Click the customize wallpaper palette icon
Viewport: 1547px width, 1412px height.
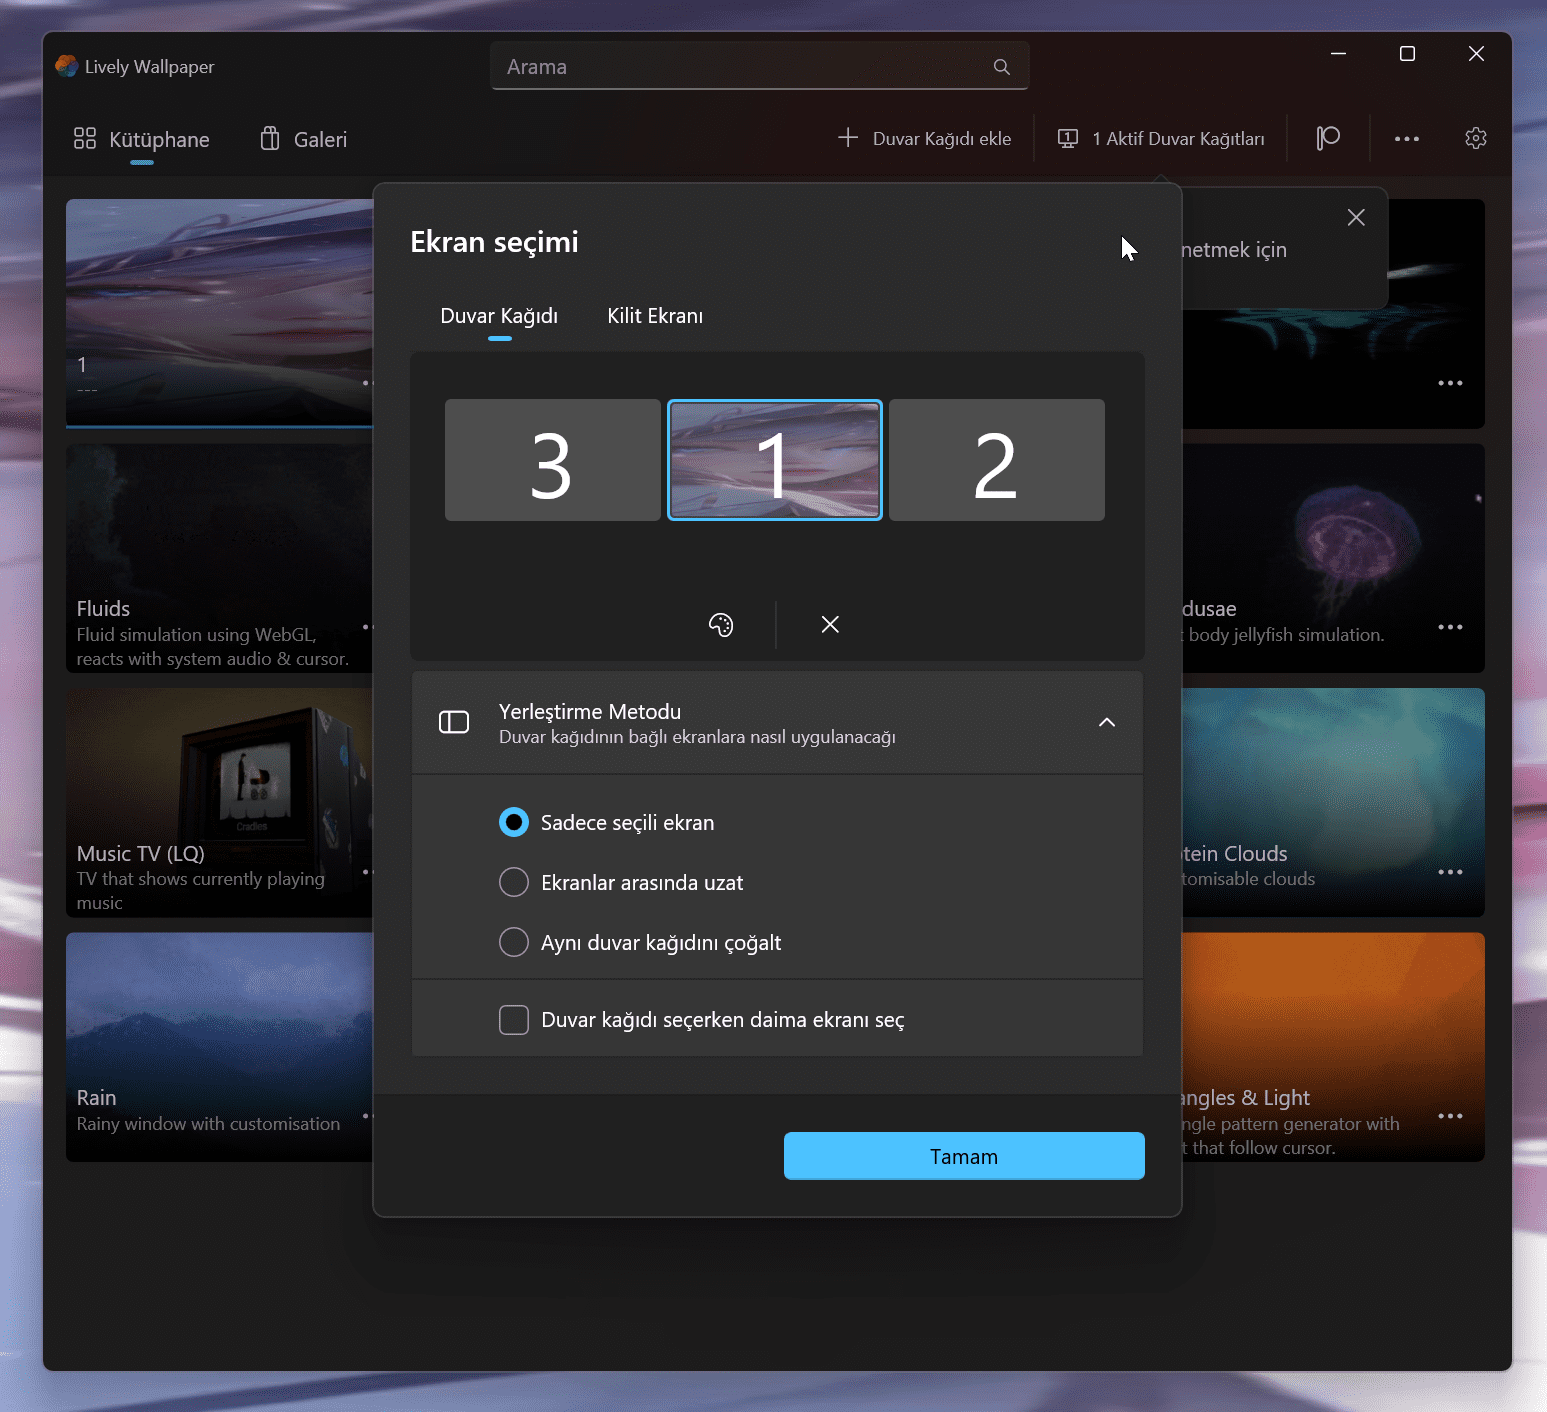pyautogui.click(x=721, y=625)
